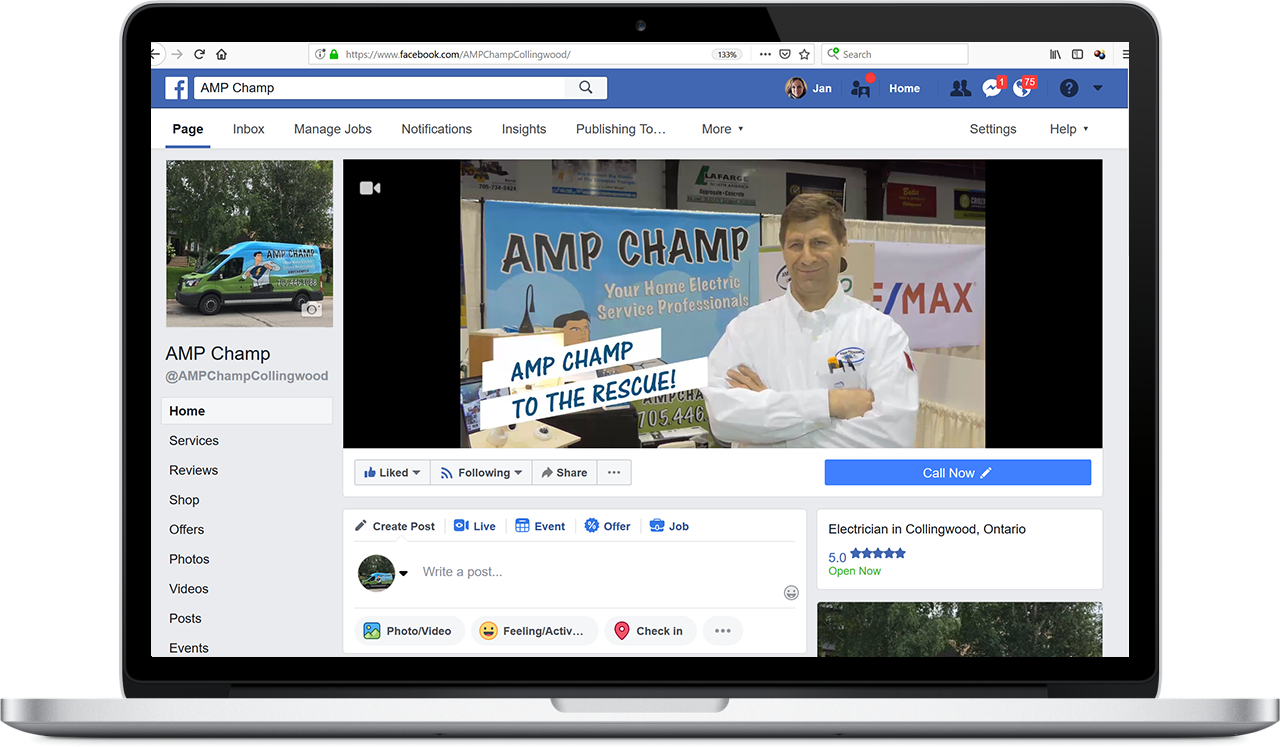Reload the page with the refresh icon
1280x747 pixels.
point(199,54)
